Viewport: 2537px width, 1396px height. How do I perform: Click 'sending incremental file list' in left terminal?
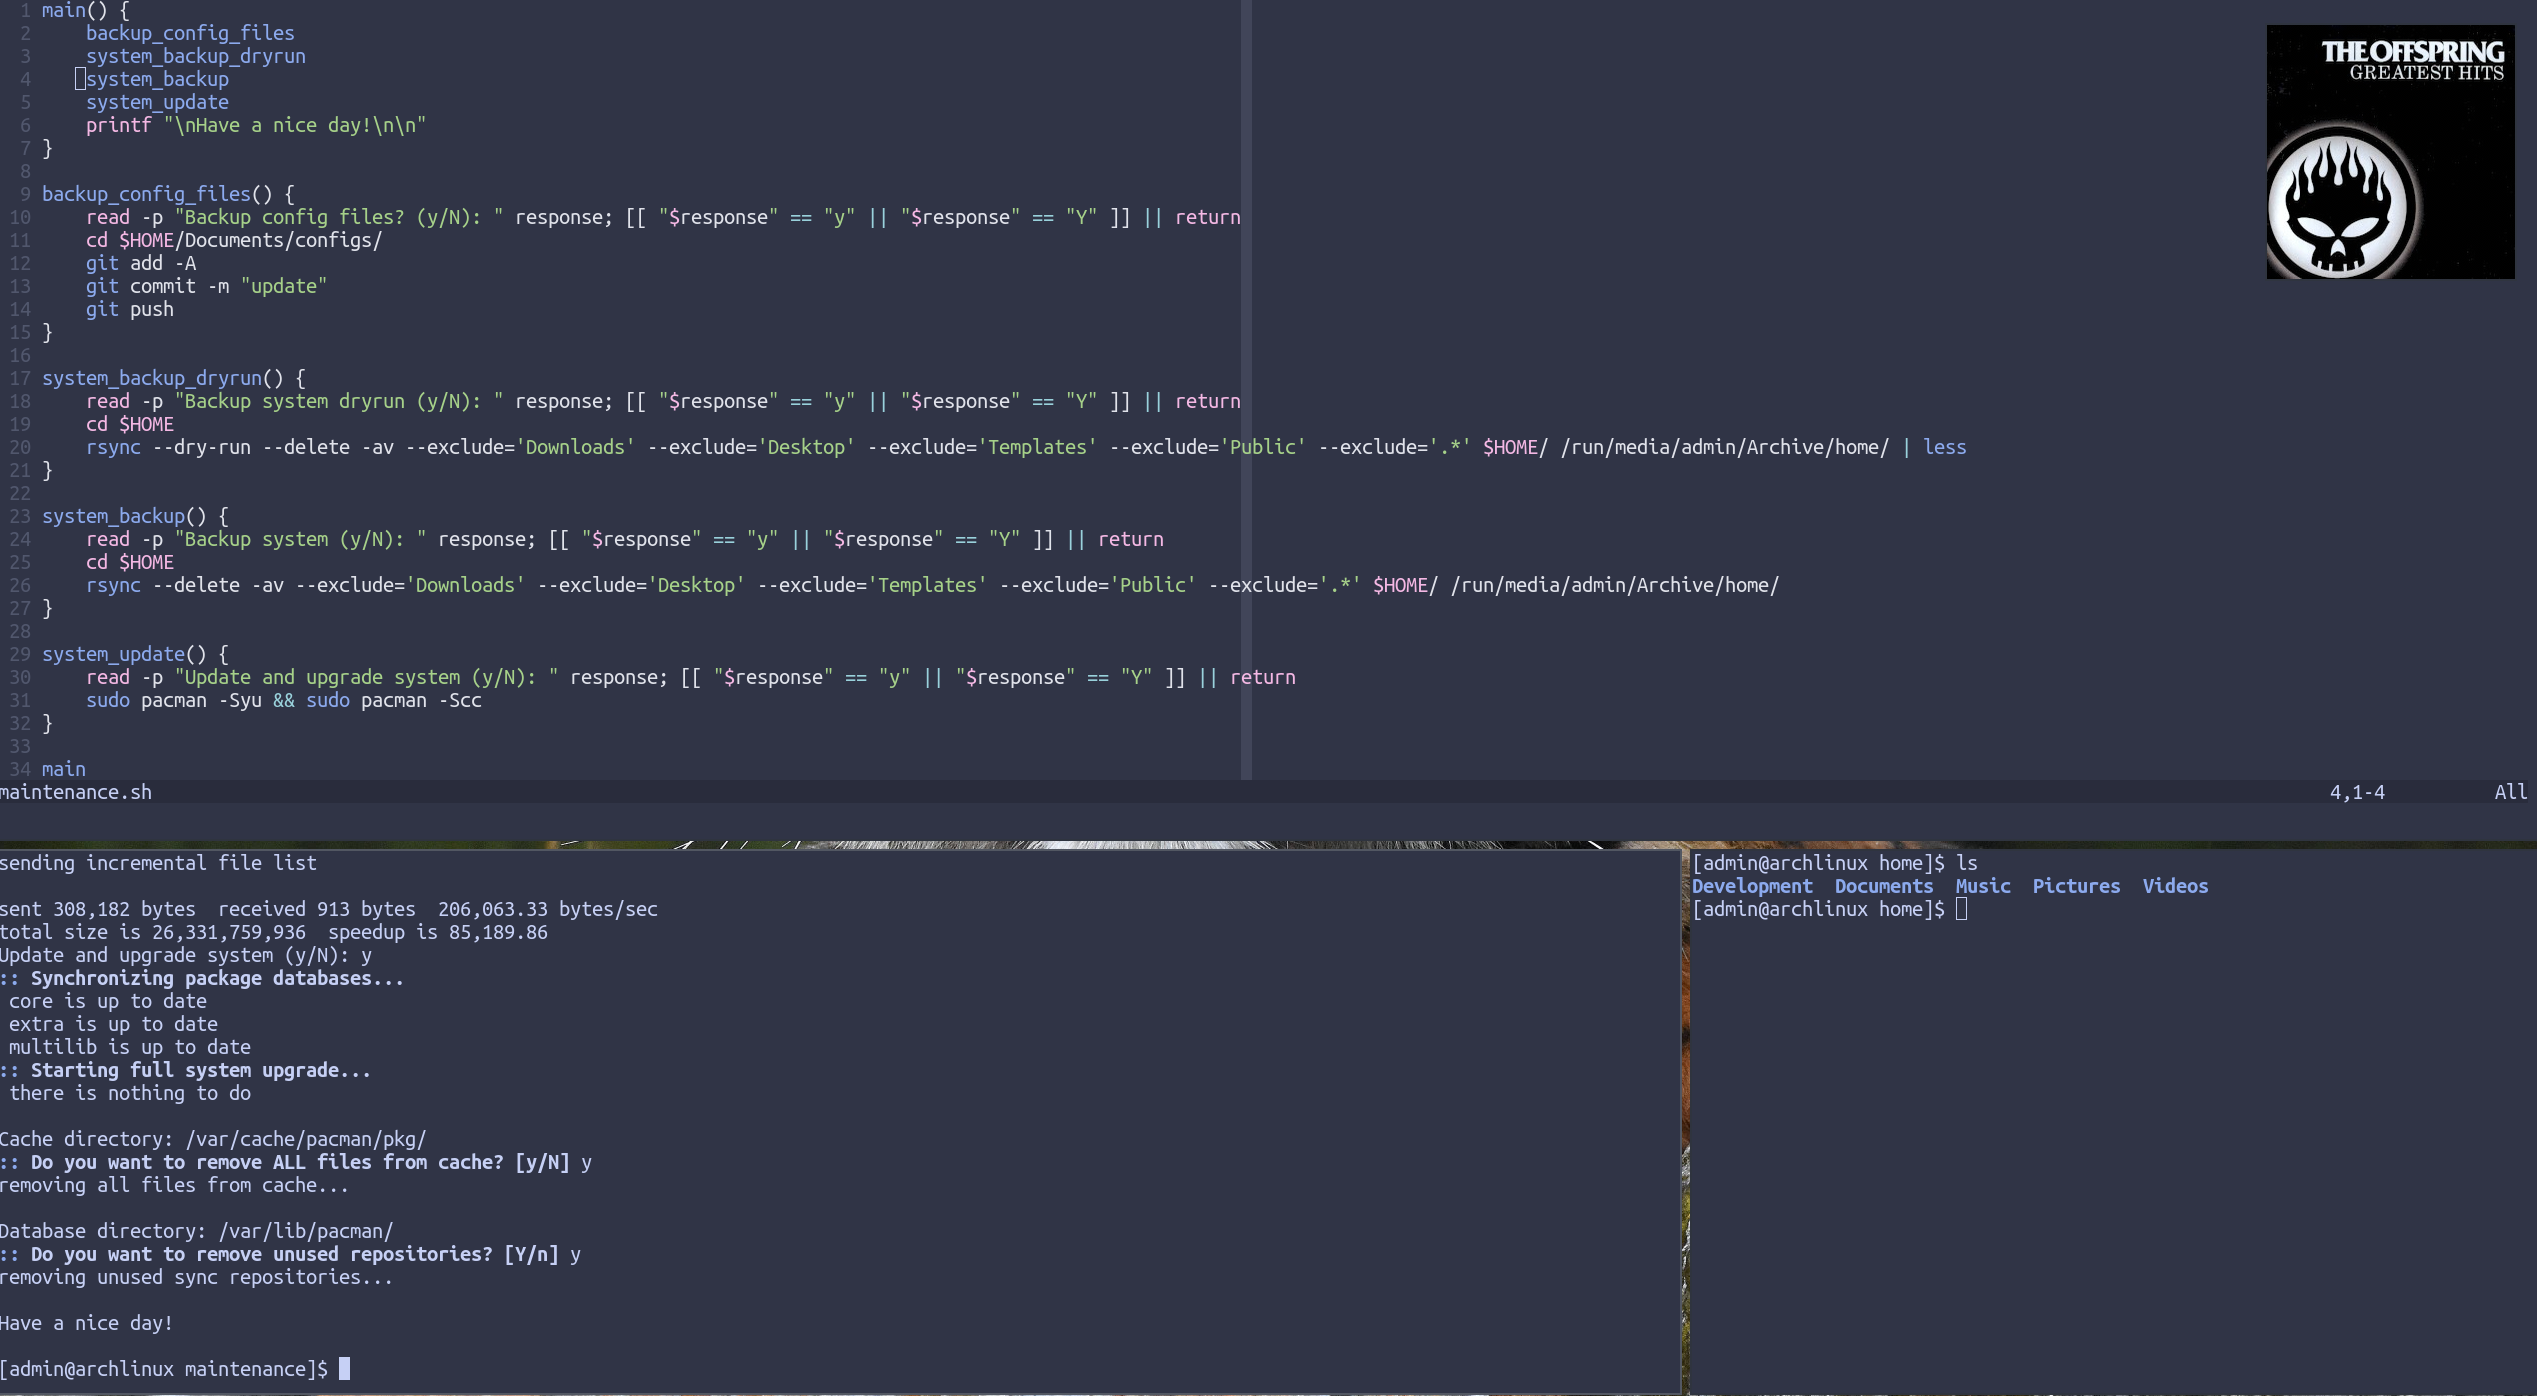point(158,863)
